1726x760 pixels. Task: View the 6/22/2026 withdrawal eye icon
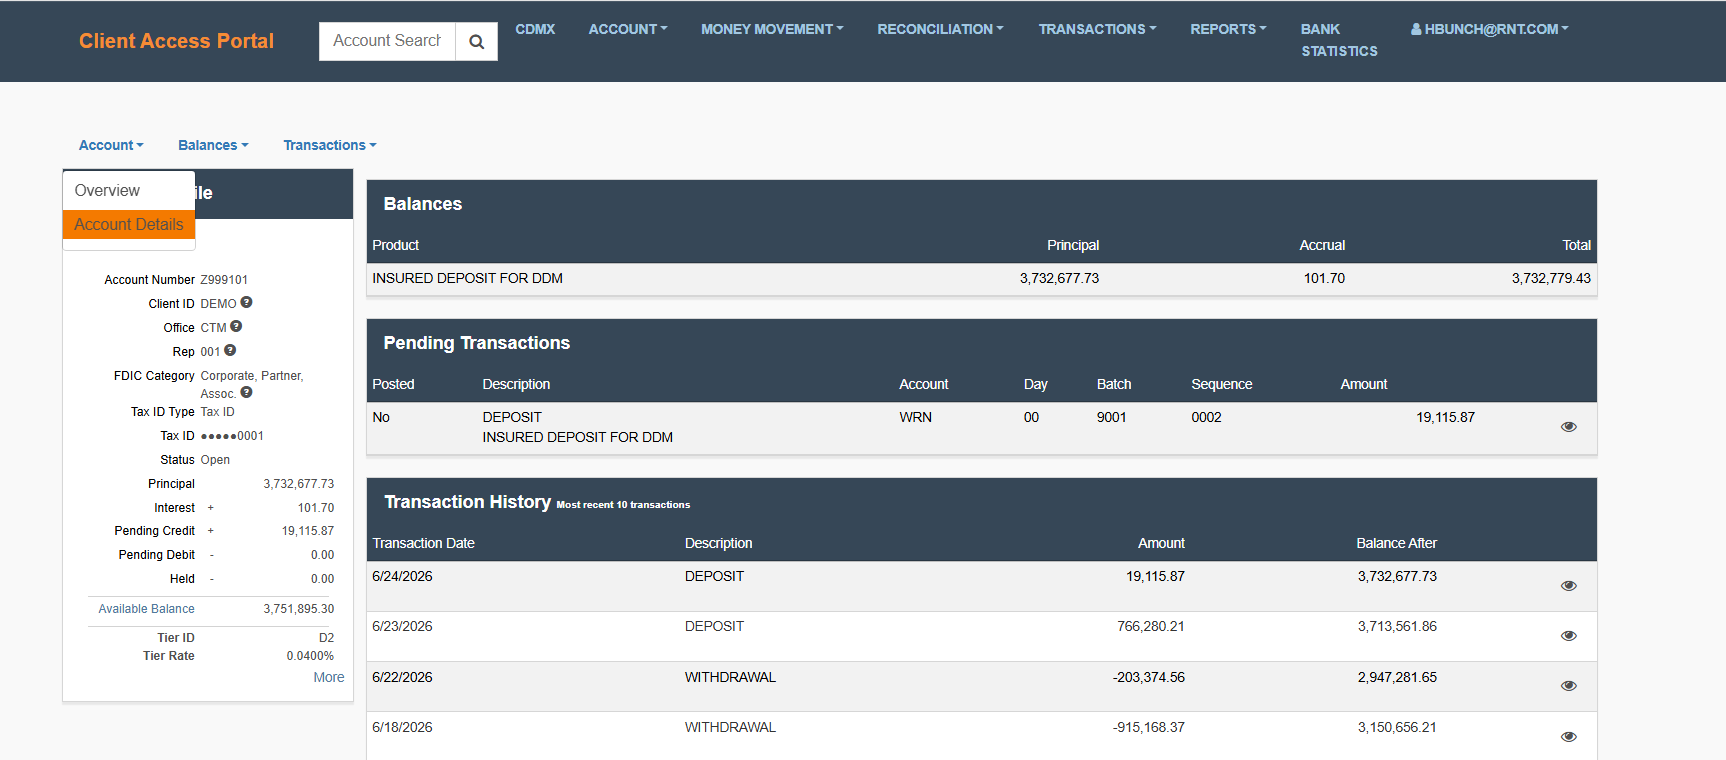(x=1569, y=686)
